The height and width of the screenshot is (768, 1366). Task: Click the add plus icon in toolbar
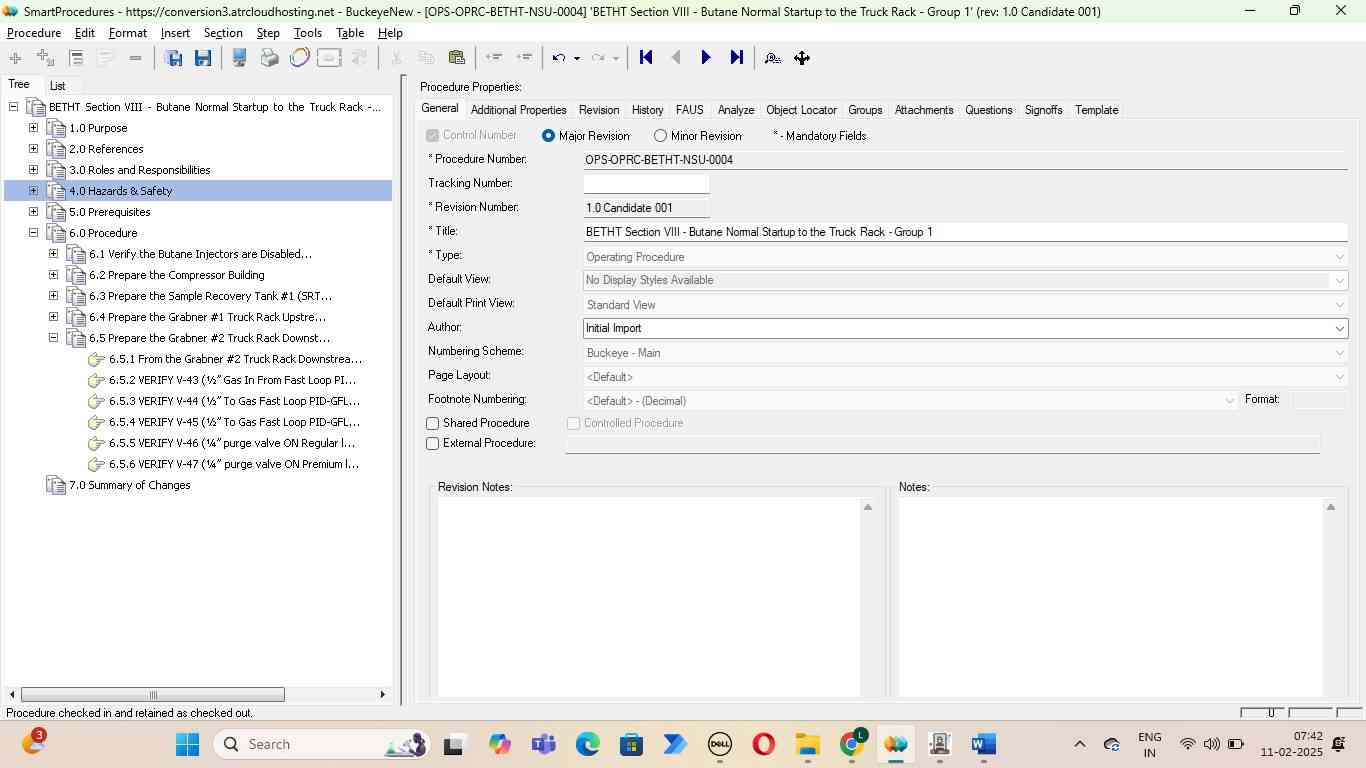click(x=15, y=58)
